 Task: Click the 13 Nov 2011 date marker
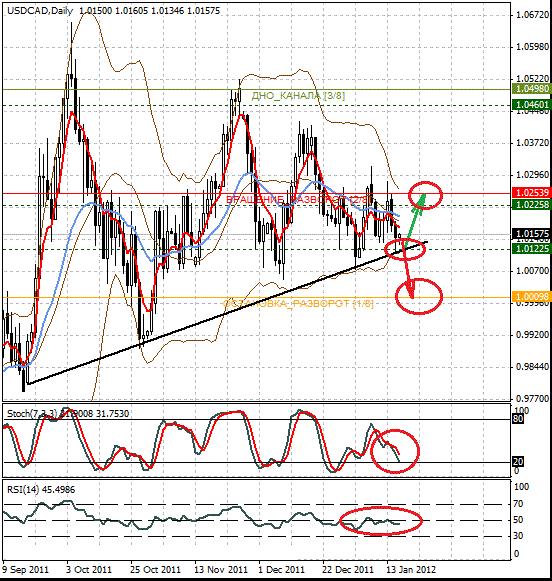[x=221, y=570]
